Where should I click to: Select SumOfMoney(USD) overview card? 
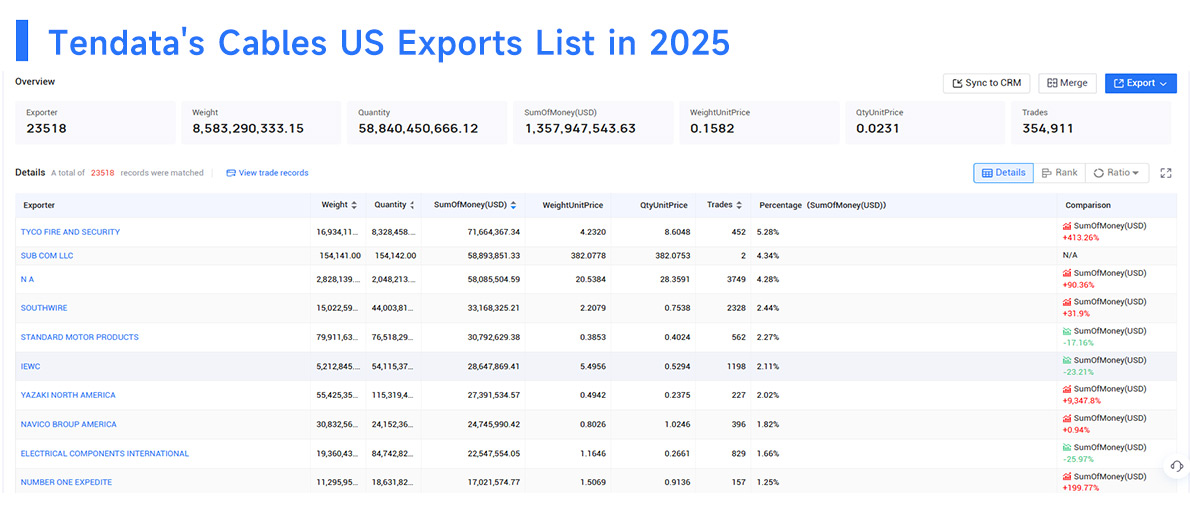[x=593, y=122]
